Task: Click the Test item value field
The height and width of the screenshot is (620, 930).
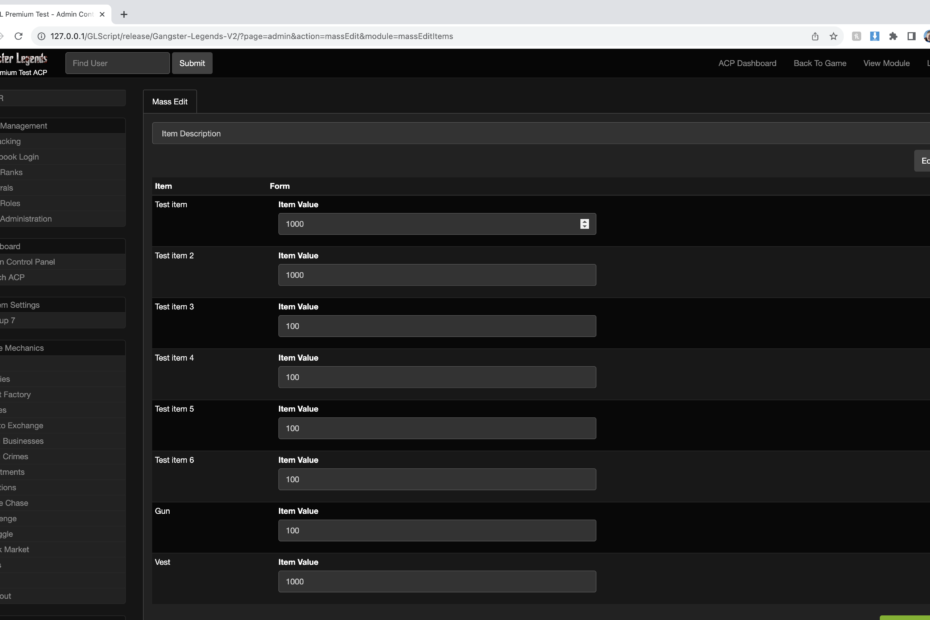Action: click(437, 224)
